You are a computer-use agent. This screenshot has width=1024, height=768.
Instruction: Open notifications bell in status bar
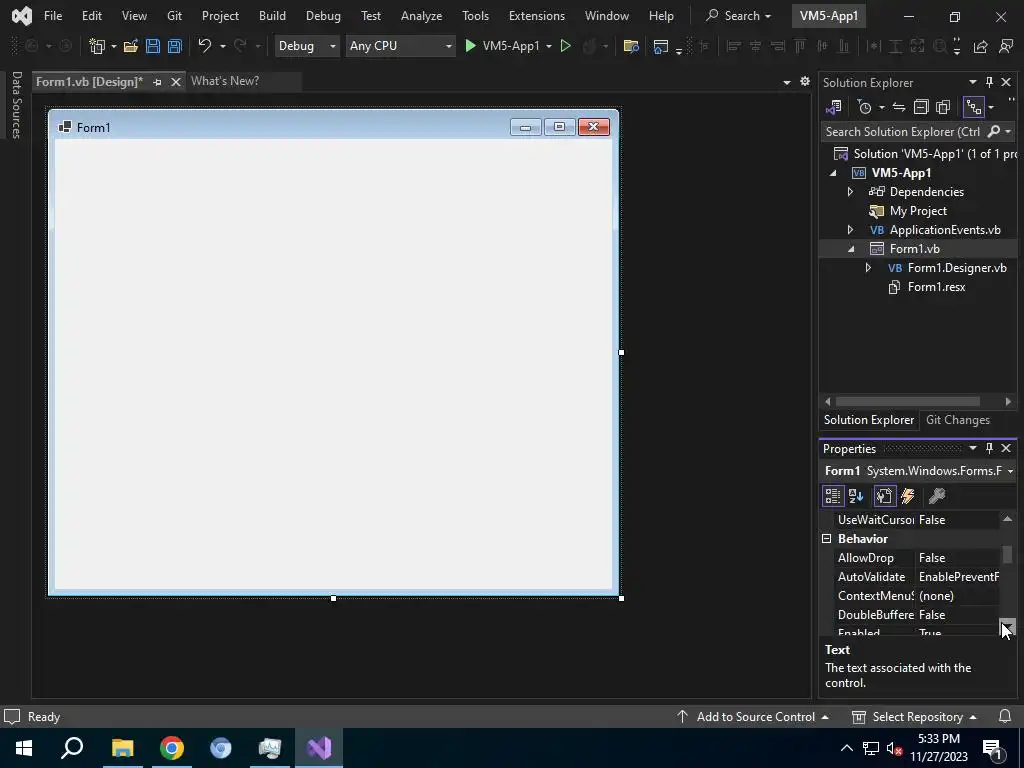tap(1005, 716)
